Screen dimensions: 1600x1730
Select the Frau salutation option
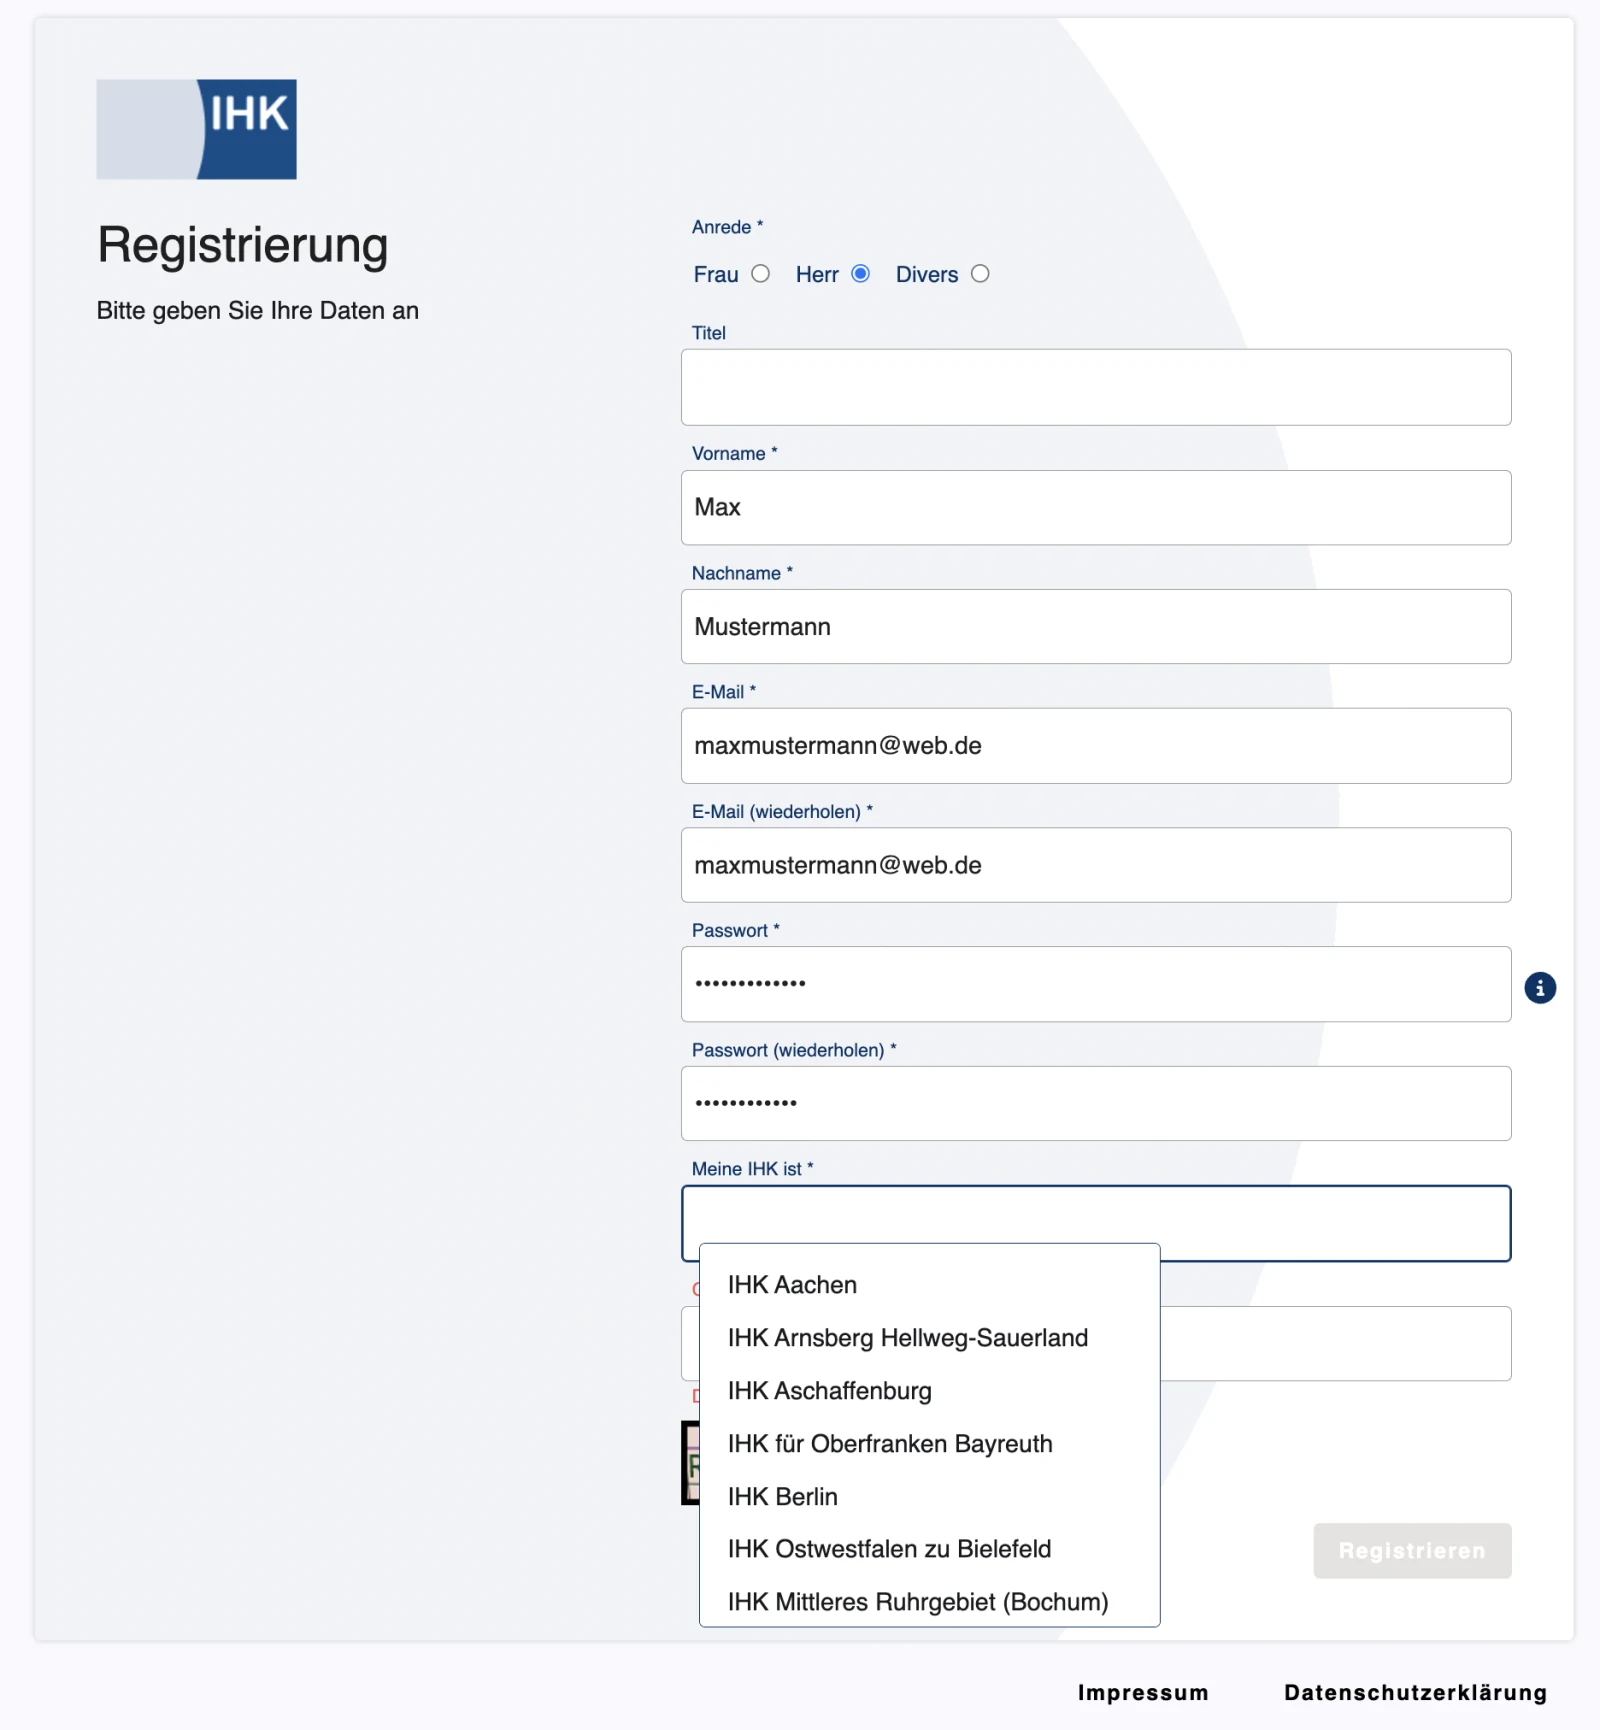pos(761,274)
